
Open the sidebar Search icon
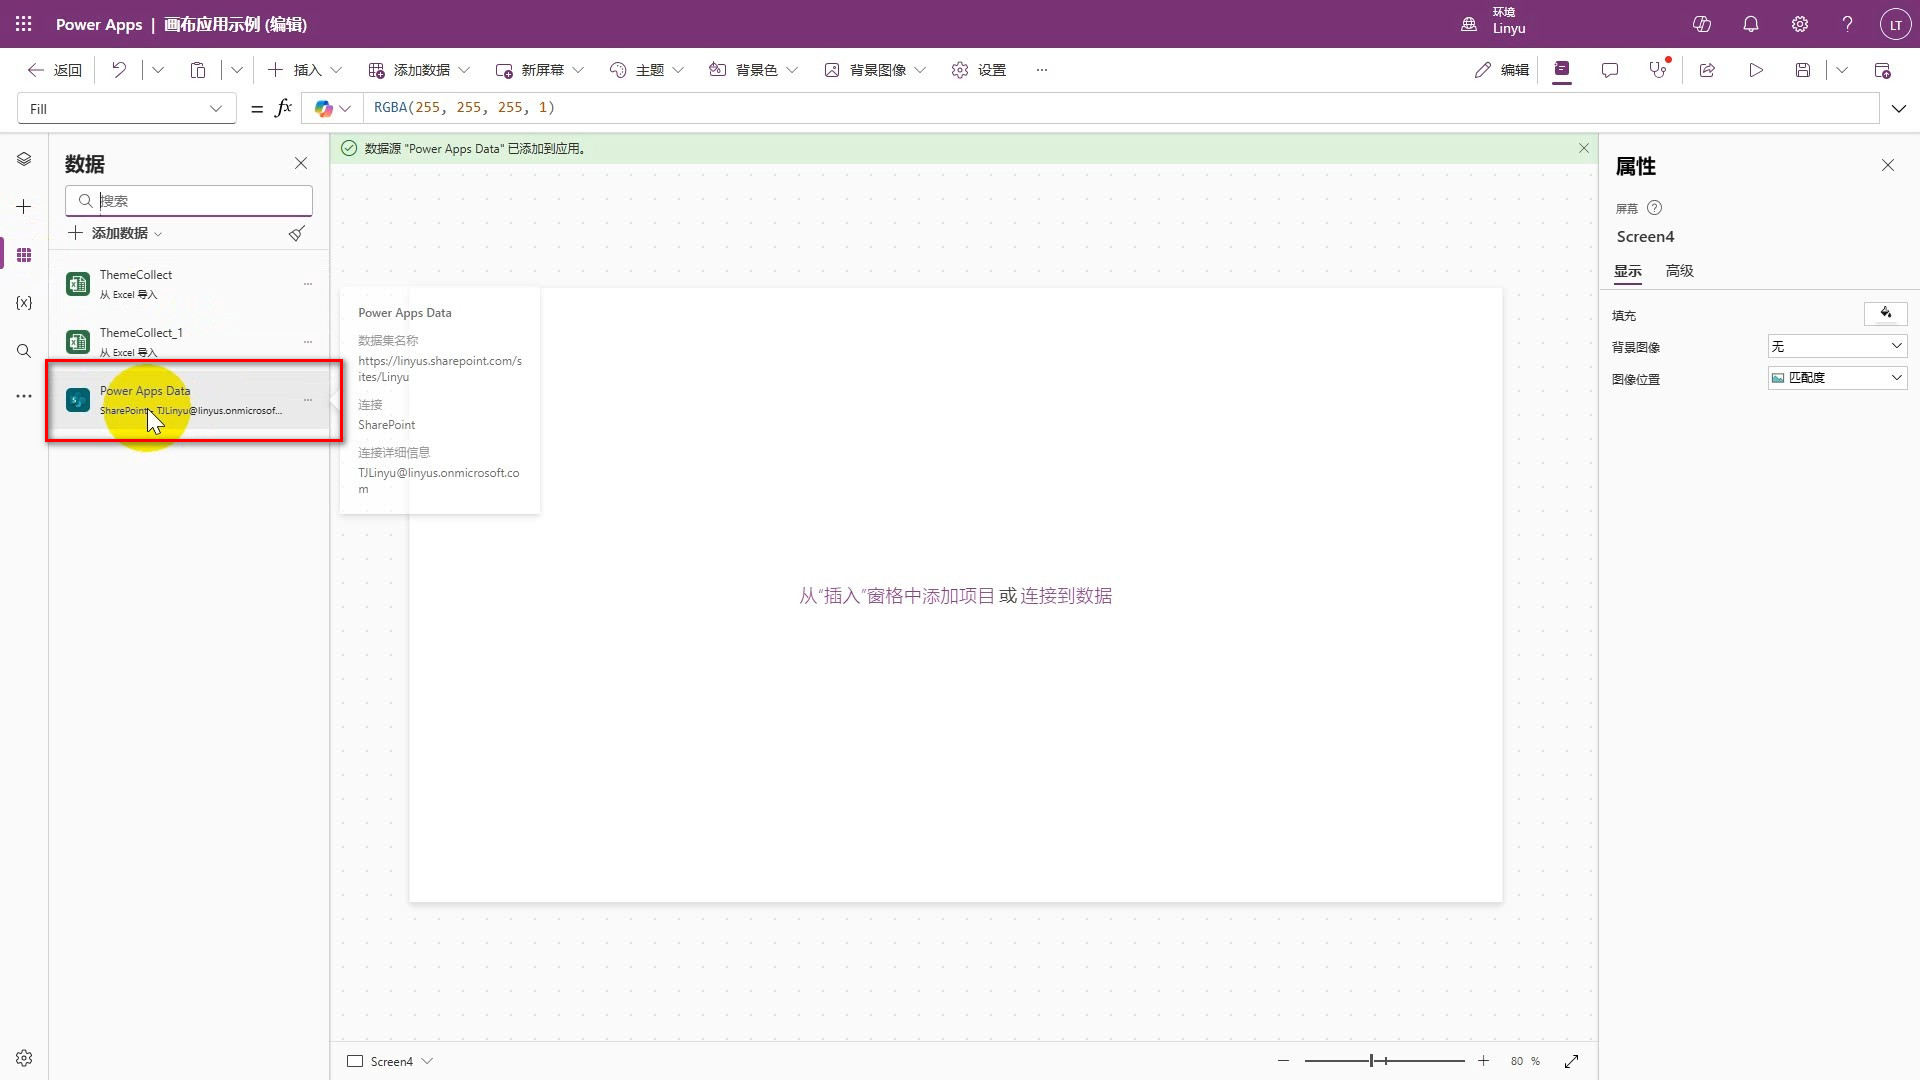click(24, 351)
